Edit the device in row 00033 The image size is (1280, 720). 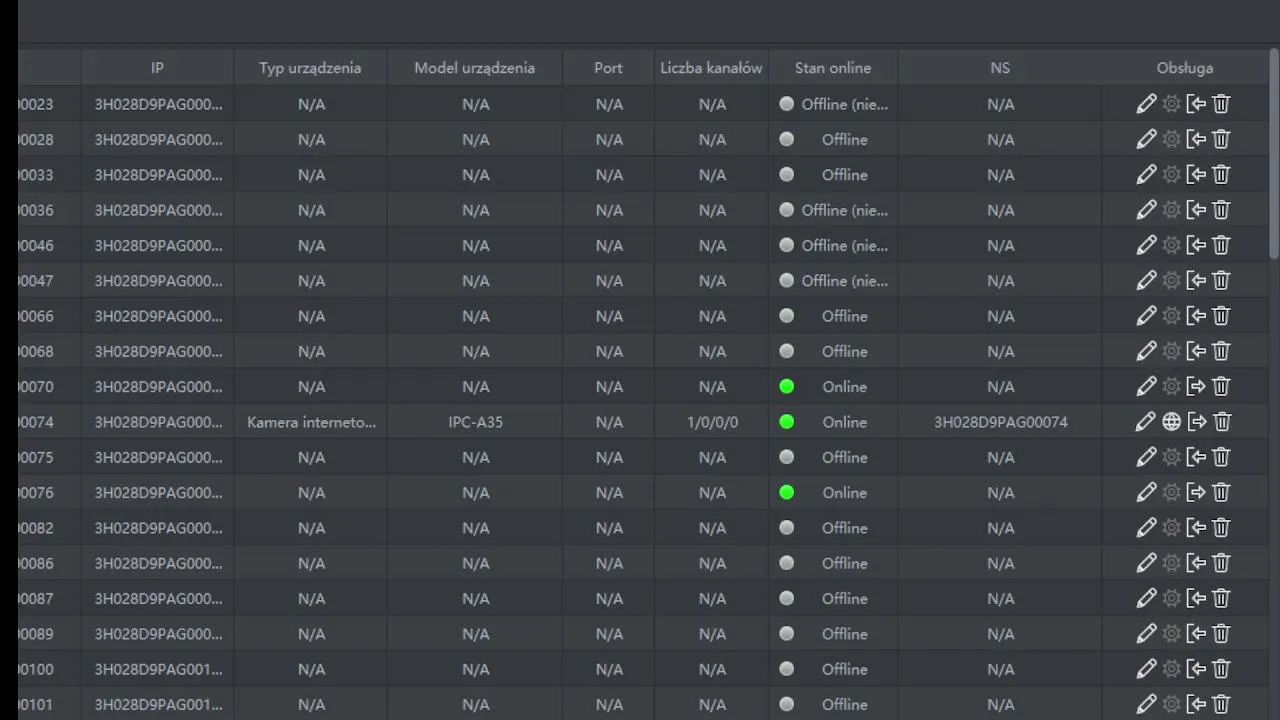tap(1146, 175)
